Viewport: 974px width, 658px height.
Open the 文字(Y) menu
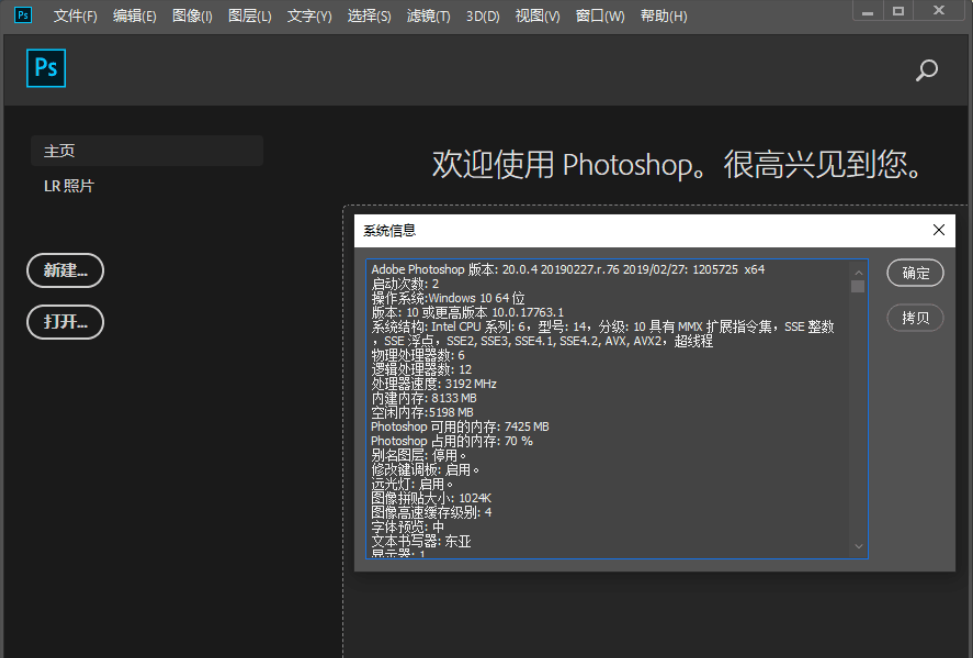click(309, 16)
